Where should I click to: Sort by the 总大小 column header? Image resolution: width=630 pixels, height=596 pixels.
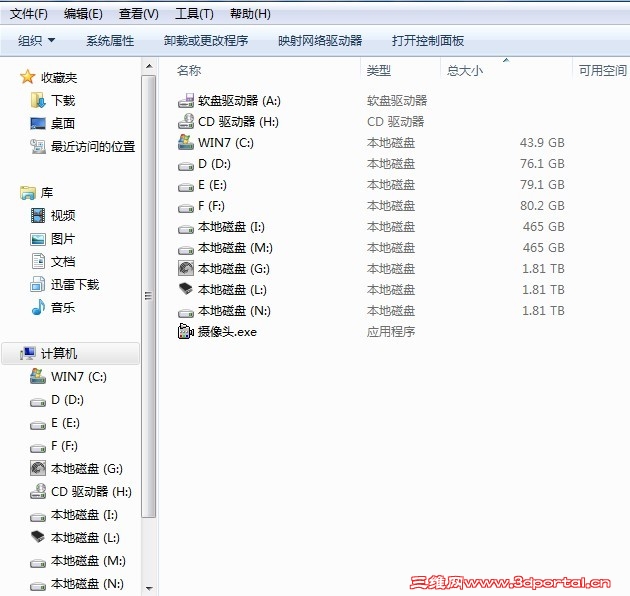coord(464,70)
